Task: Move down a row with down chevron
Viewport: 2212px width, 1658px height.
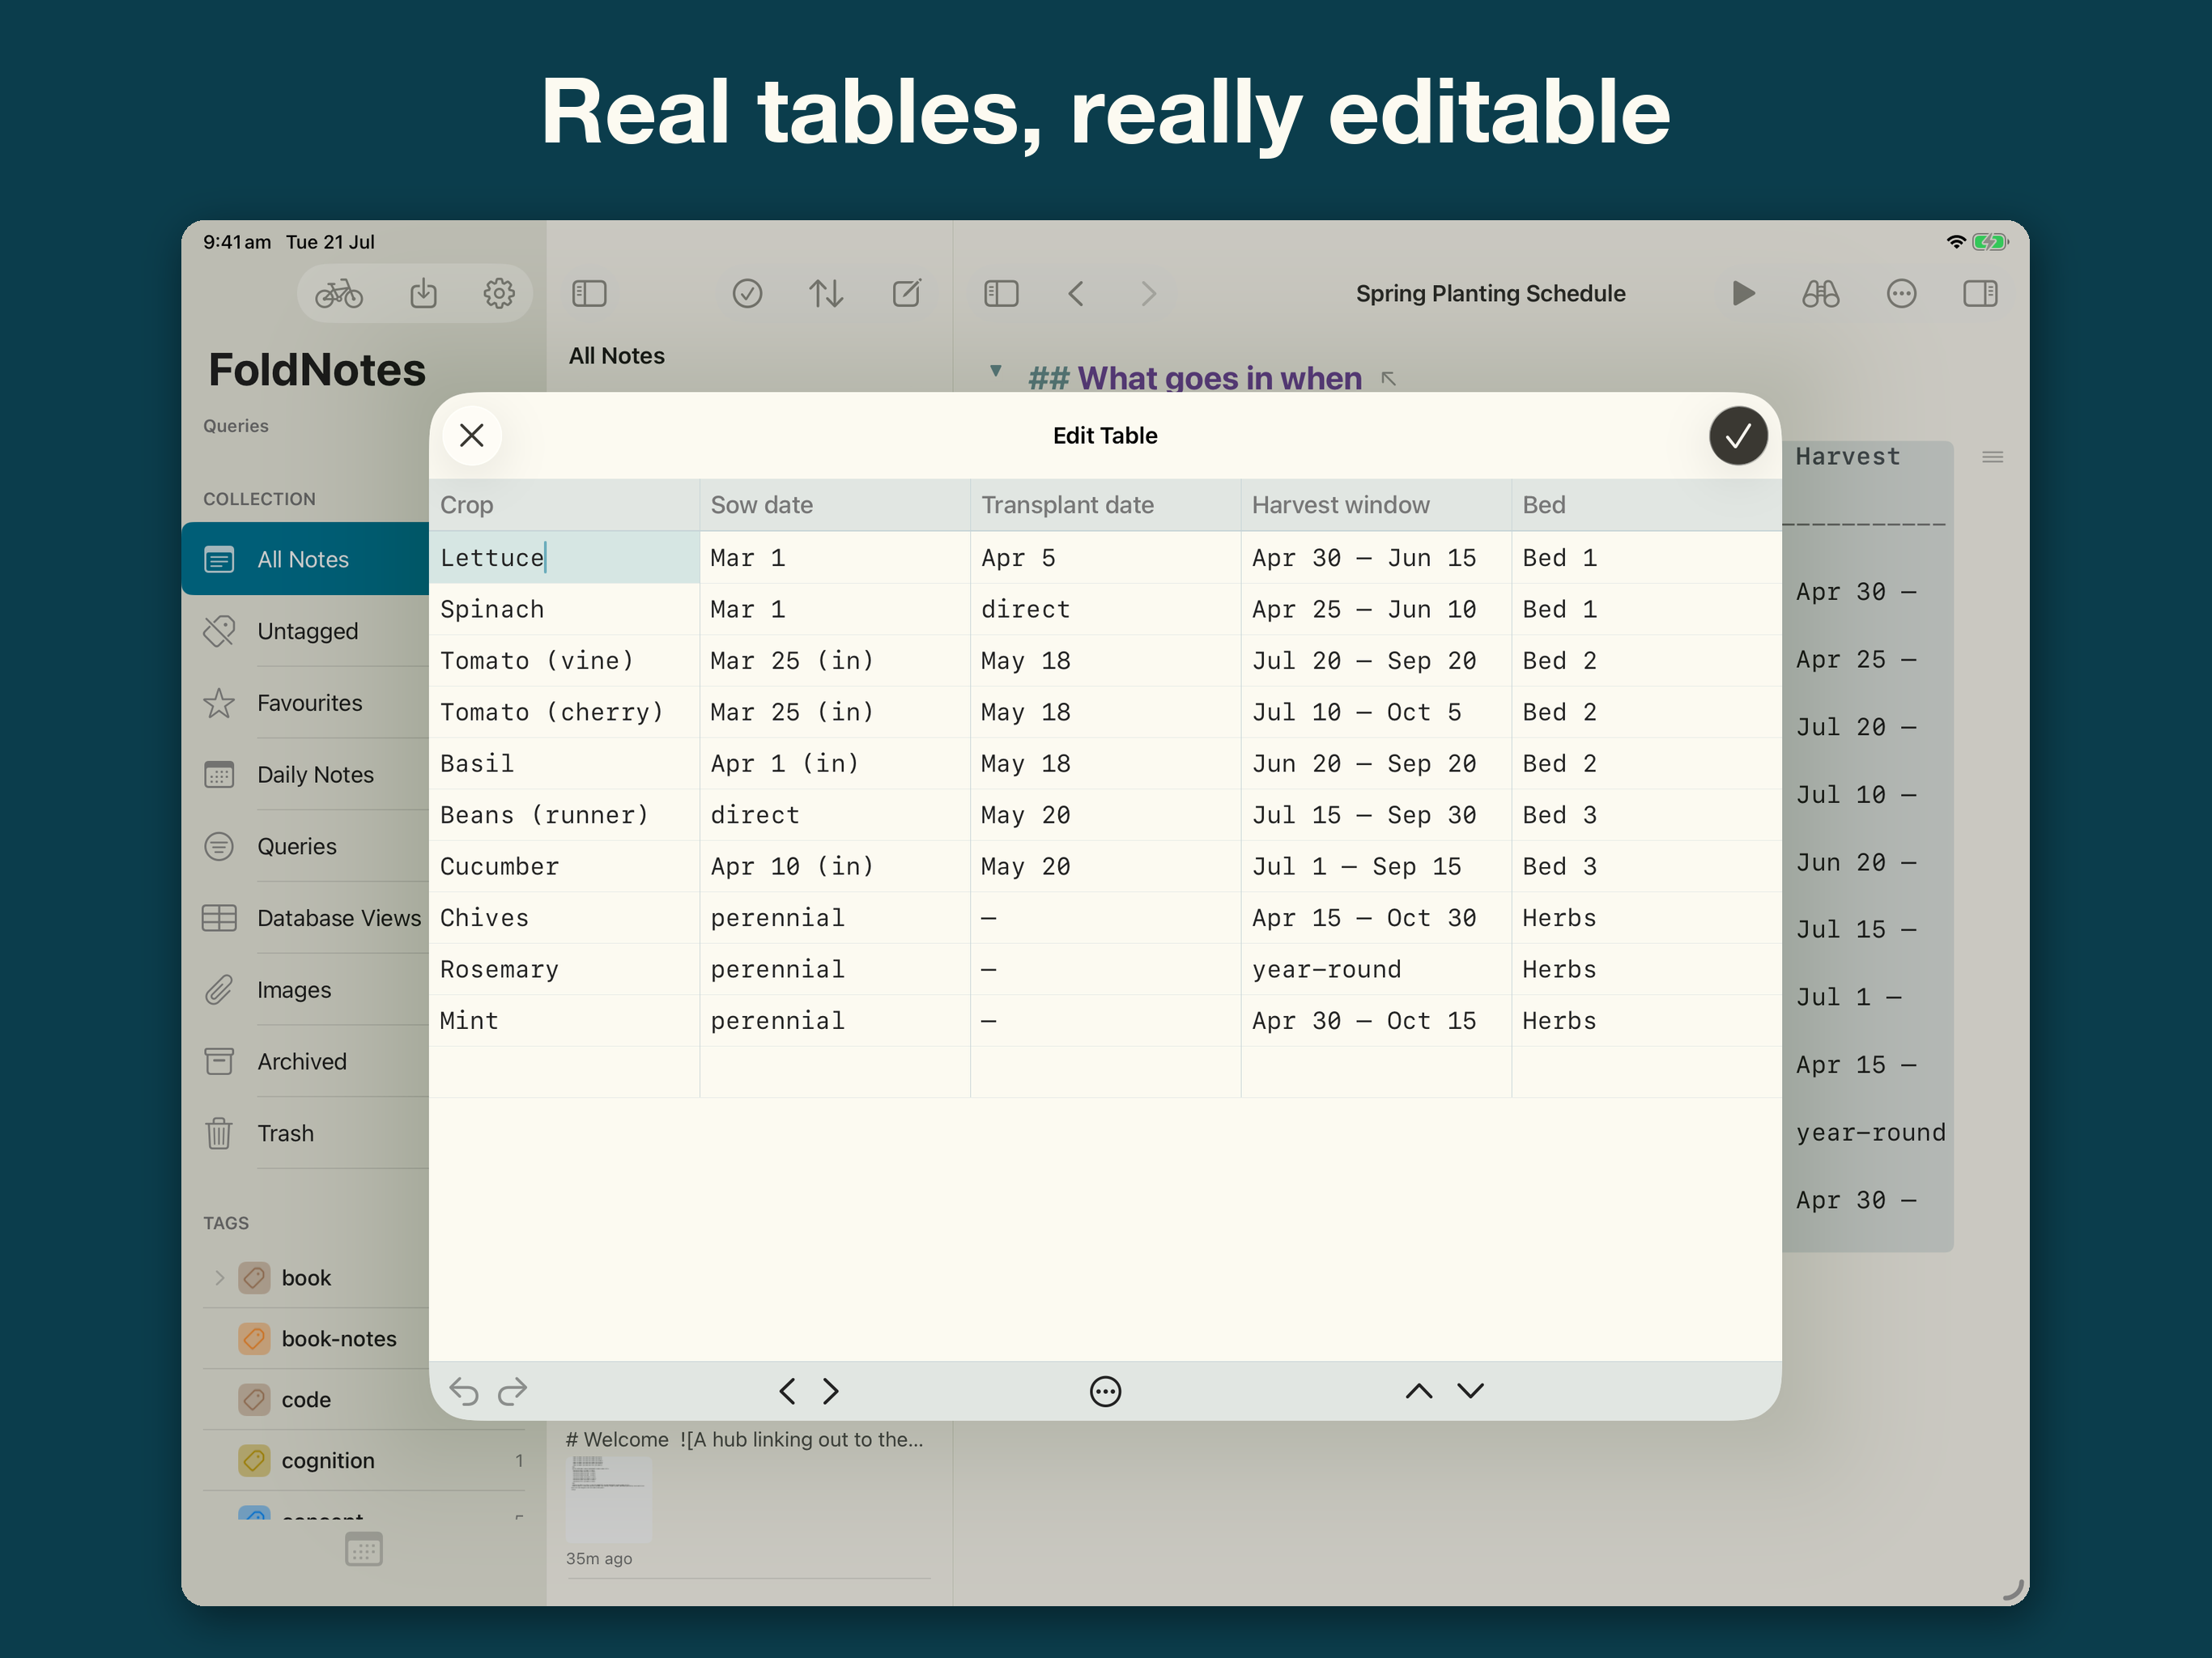Action: pyautogui.click(x=1470, y=1391)
